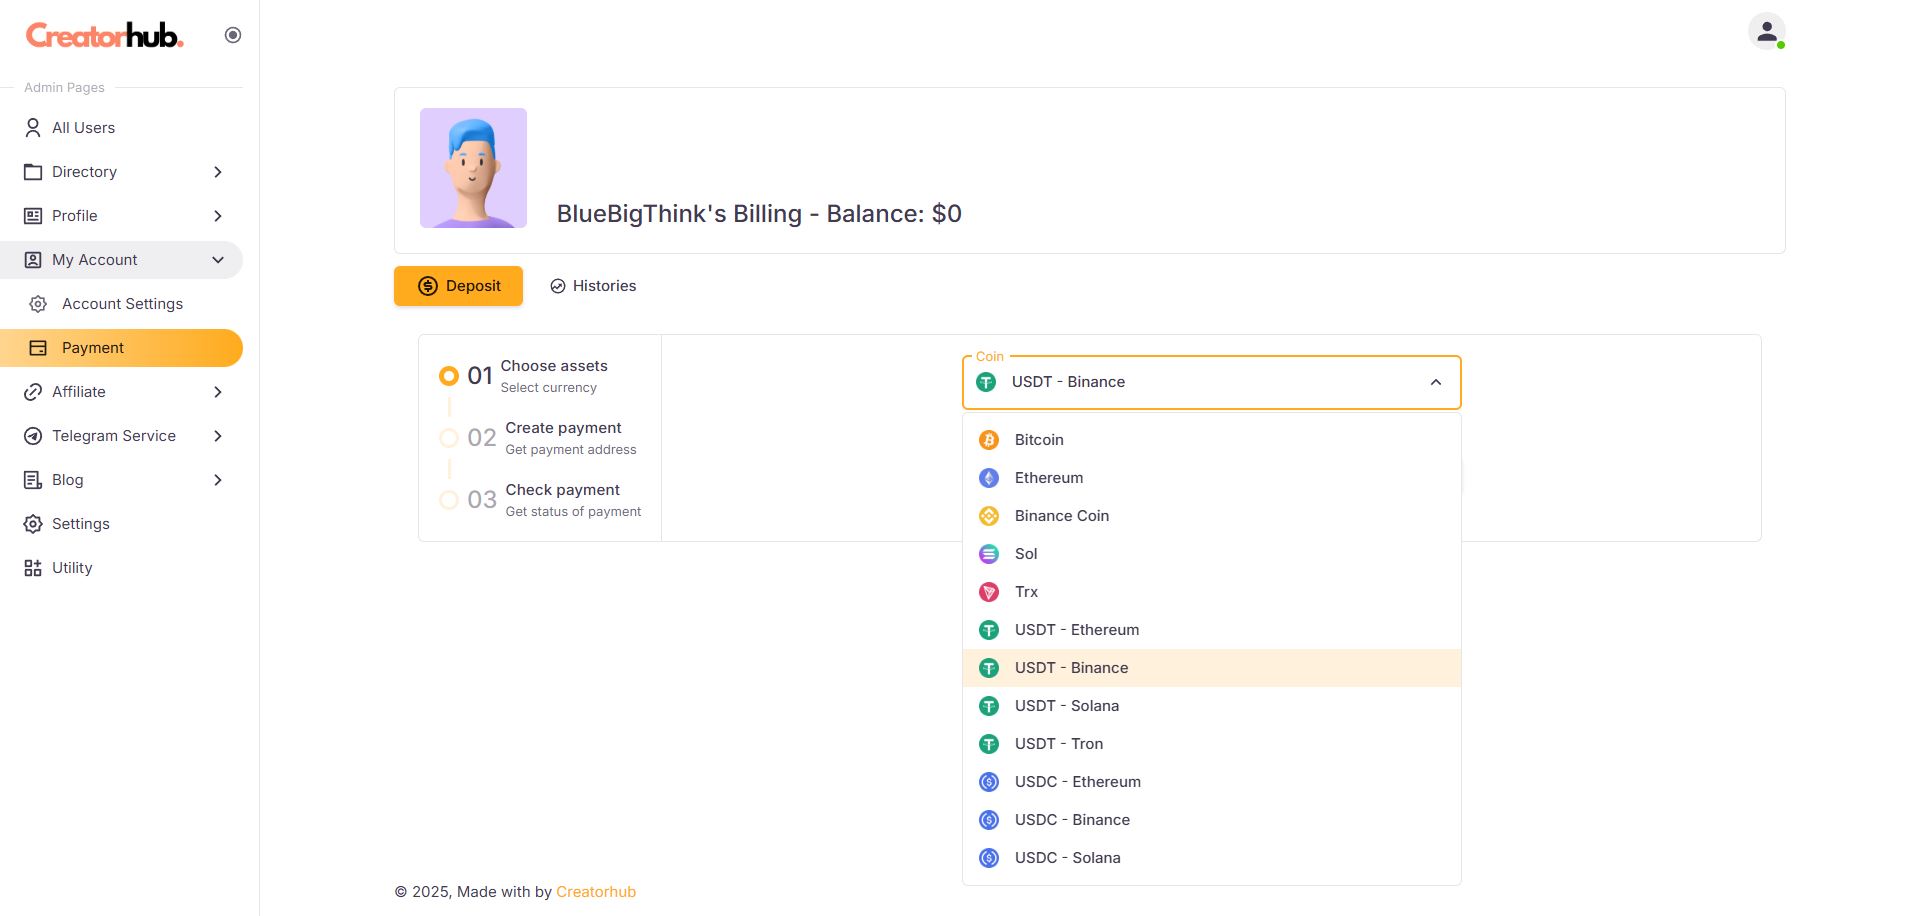Switch to the Histories tab

click(x=593, y=286)
